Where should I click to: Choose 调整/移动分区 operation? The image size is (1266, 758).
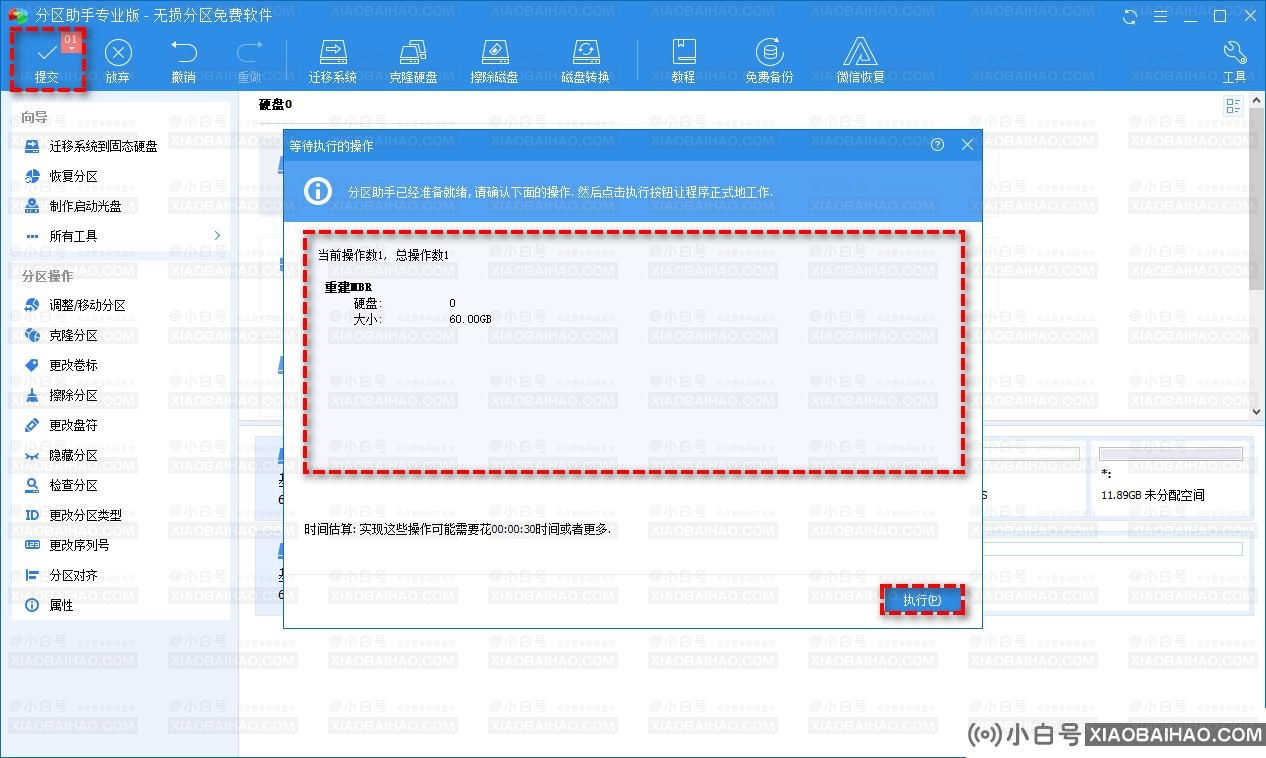(x=87, y=305)
